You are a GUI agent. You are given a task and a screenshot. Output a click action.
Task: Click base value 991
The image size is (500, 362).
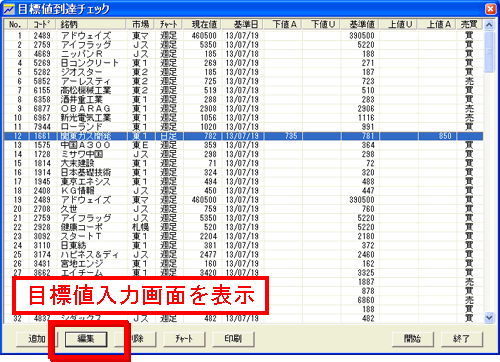pyautogui.click(x=368, y=127)
